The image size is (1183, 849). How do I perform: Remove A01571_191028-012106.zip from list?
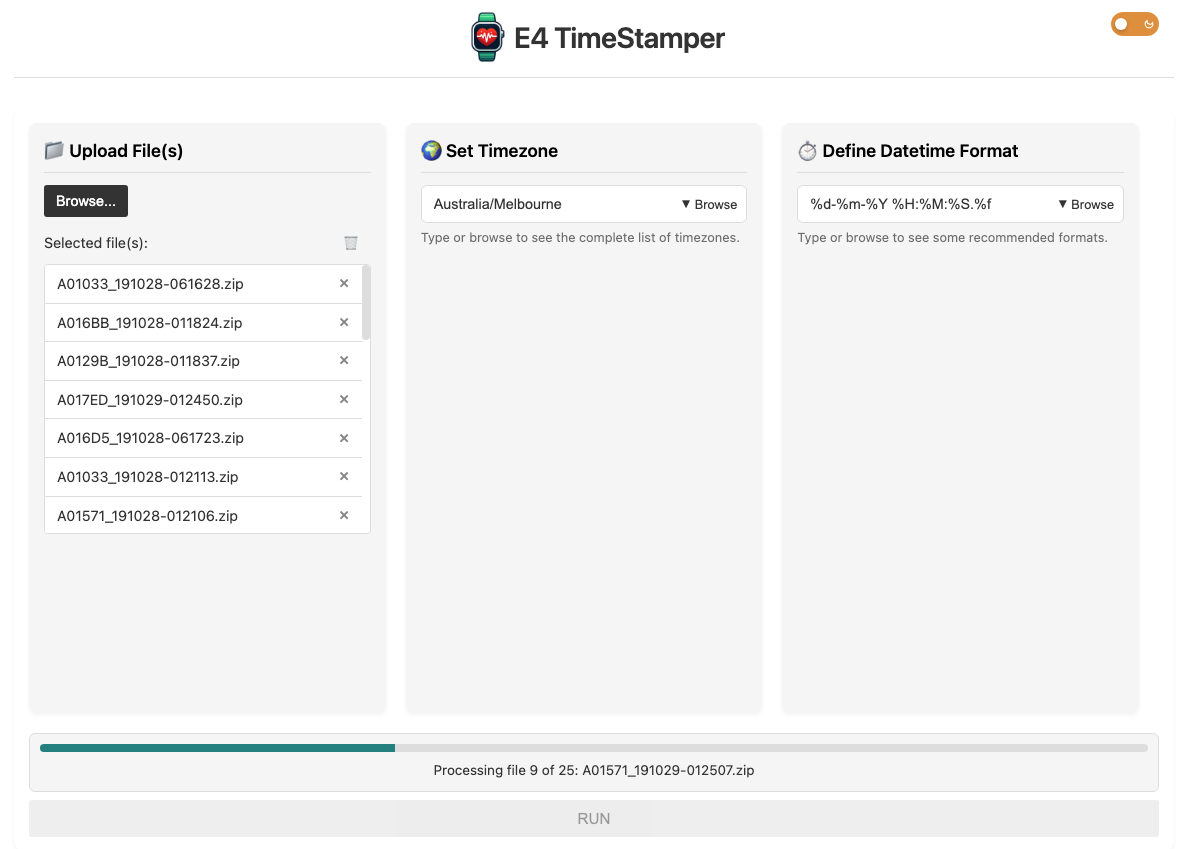[x=344, y=515]
